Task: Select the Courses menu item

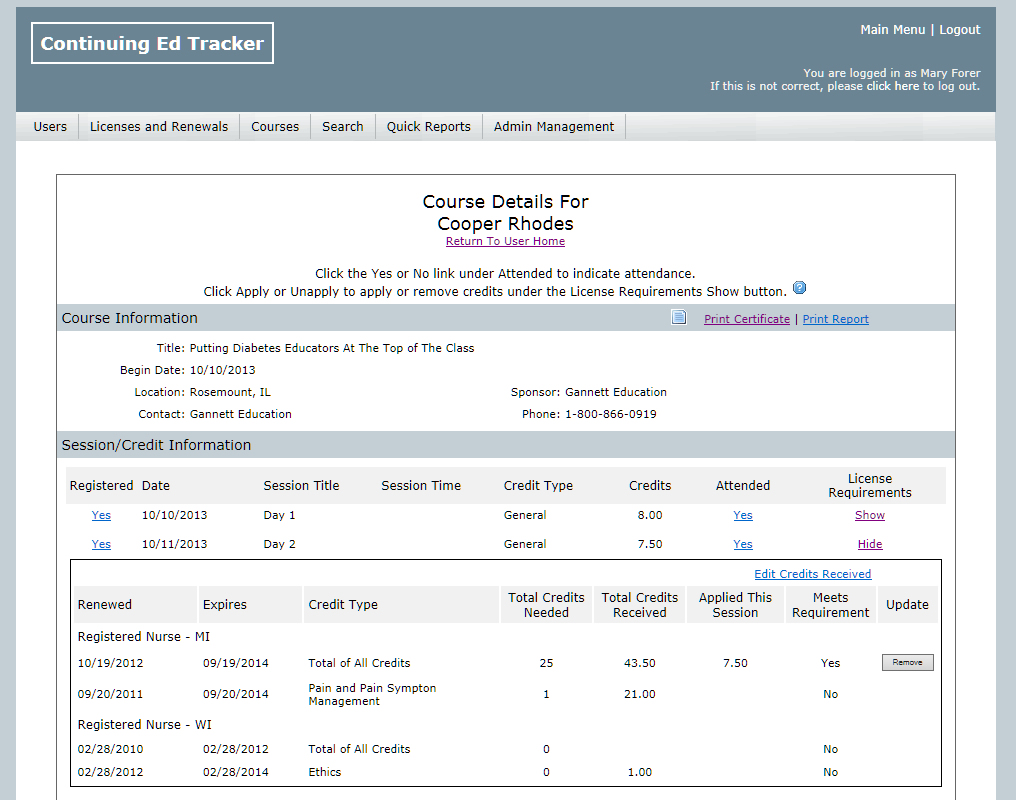Action: click(x=275, y=127)
